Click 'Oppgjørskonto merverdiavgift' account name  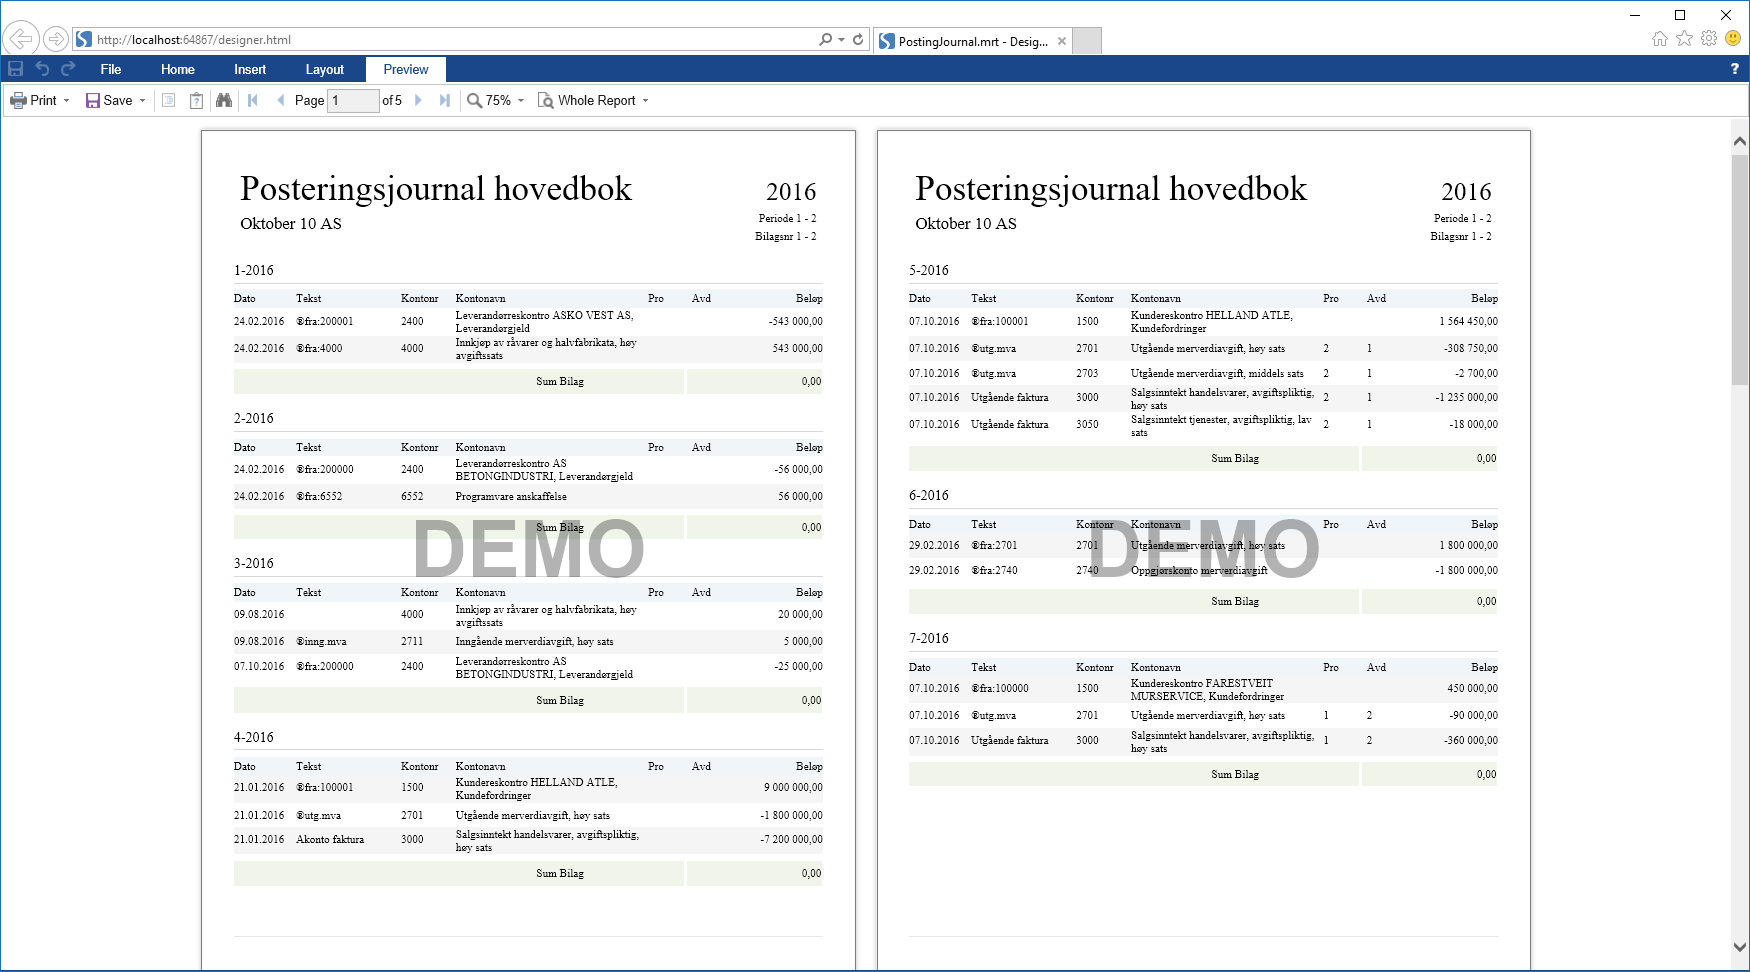(x=1199, y=571)
